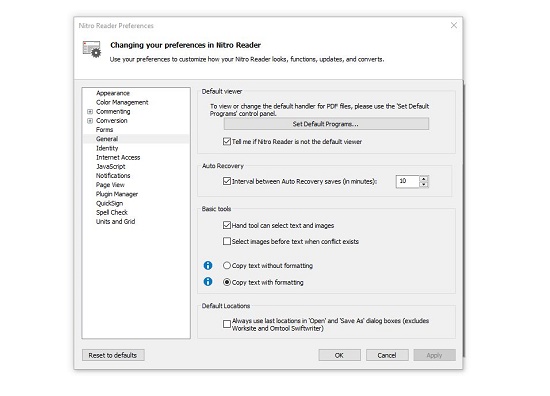Click info icon beside Copy text without formatting
The height and width of the screenshot is (396, 550).
pos(208,266)
